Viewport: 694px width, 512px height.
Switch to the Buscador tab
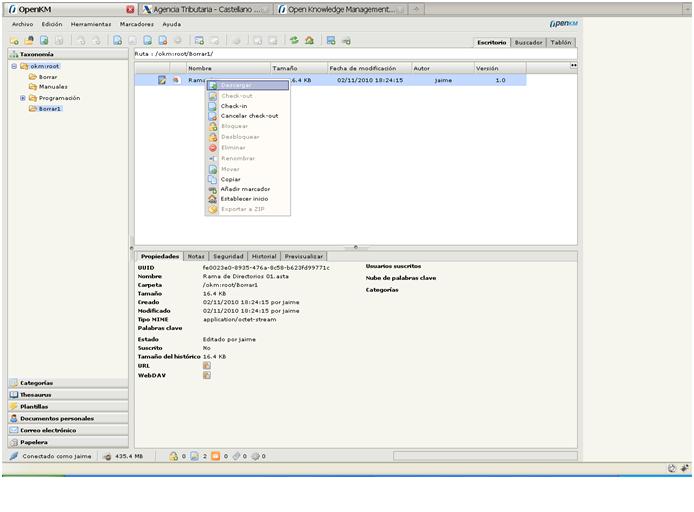pos(528,42)
